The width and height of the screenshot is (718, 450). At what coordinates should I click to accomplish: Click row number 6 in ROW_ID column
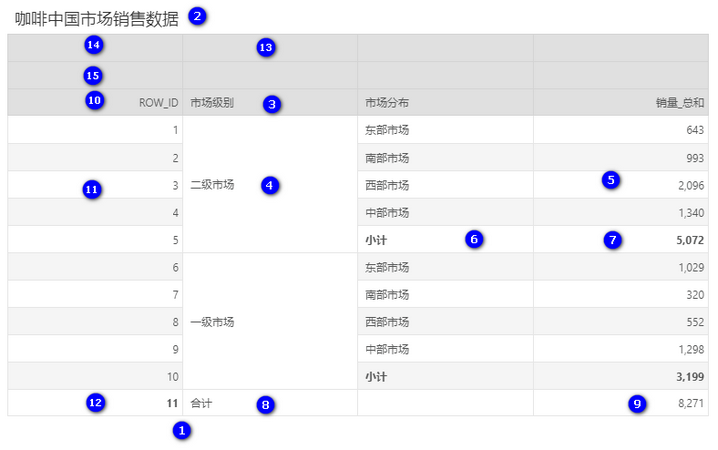pos(175,267)
